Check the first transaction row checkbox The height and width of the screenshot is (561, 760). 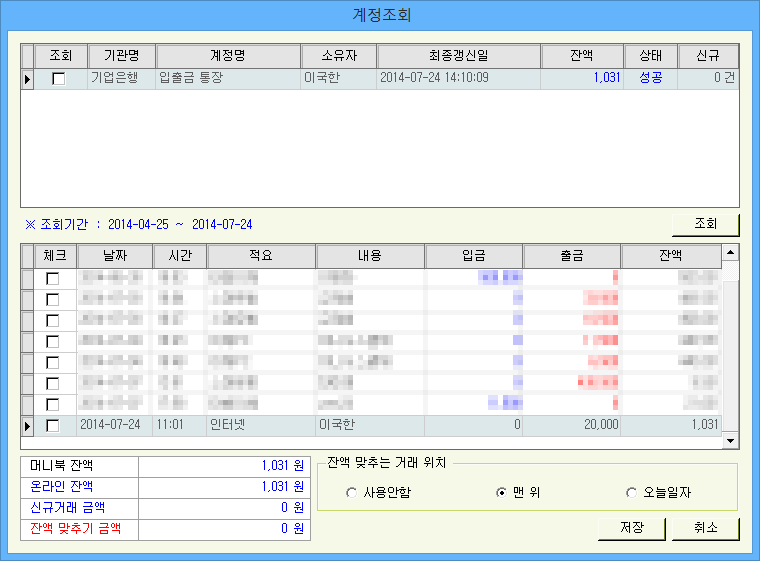pyautogui.click(x=53, y=279)
